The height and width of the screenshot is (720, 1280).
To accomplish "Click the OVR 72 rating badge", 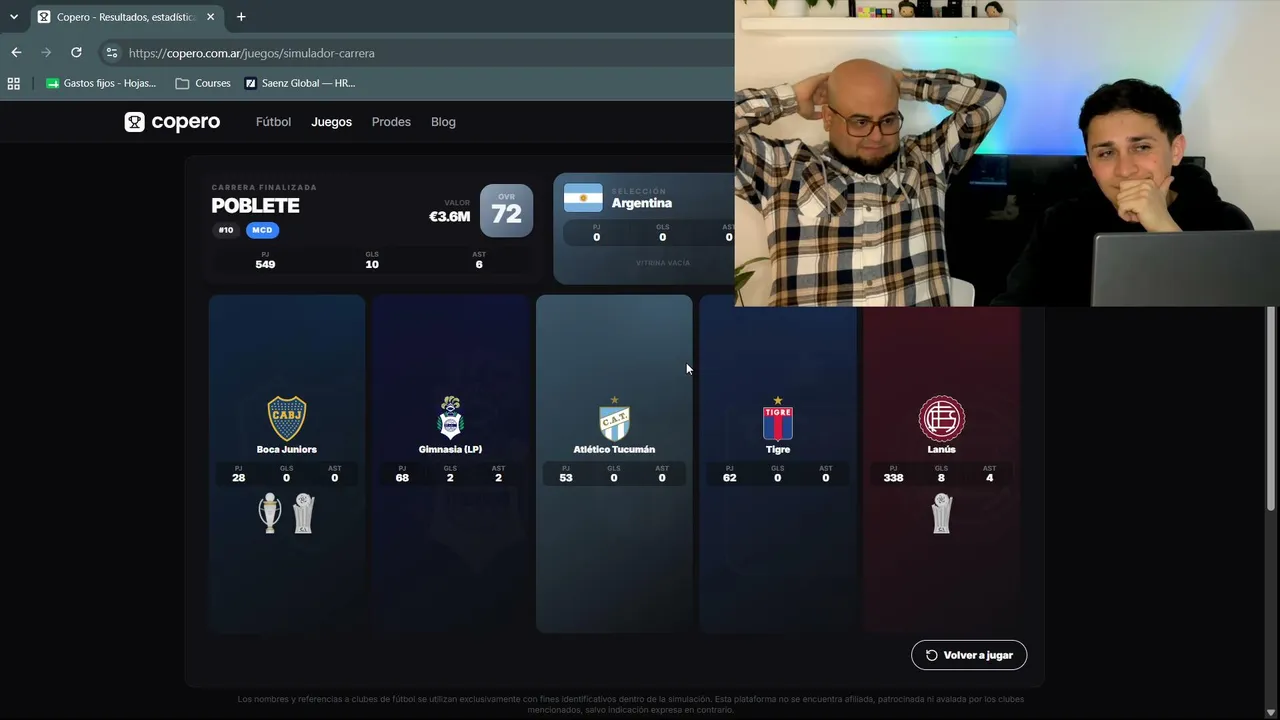I will point(506,210).
